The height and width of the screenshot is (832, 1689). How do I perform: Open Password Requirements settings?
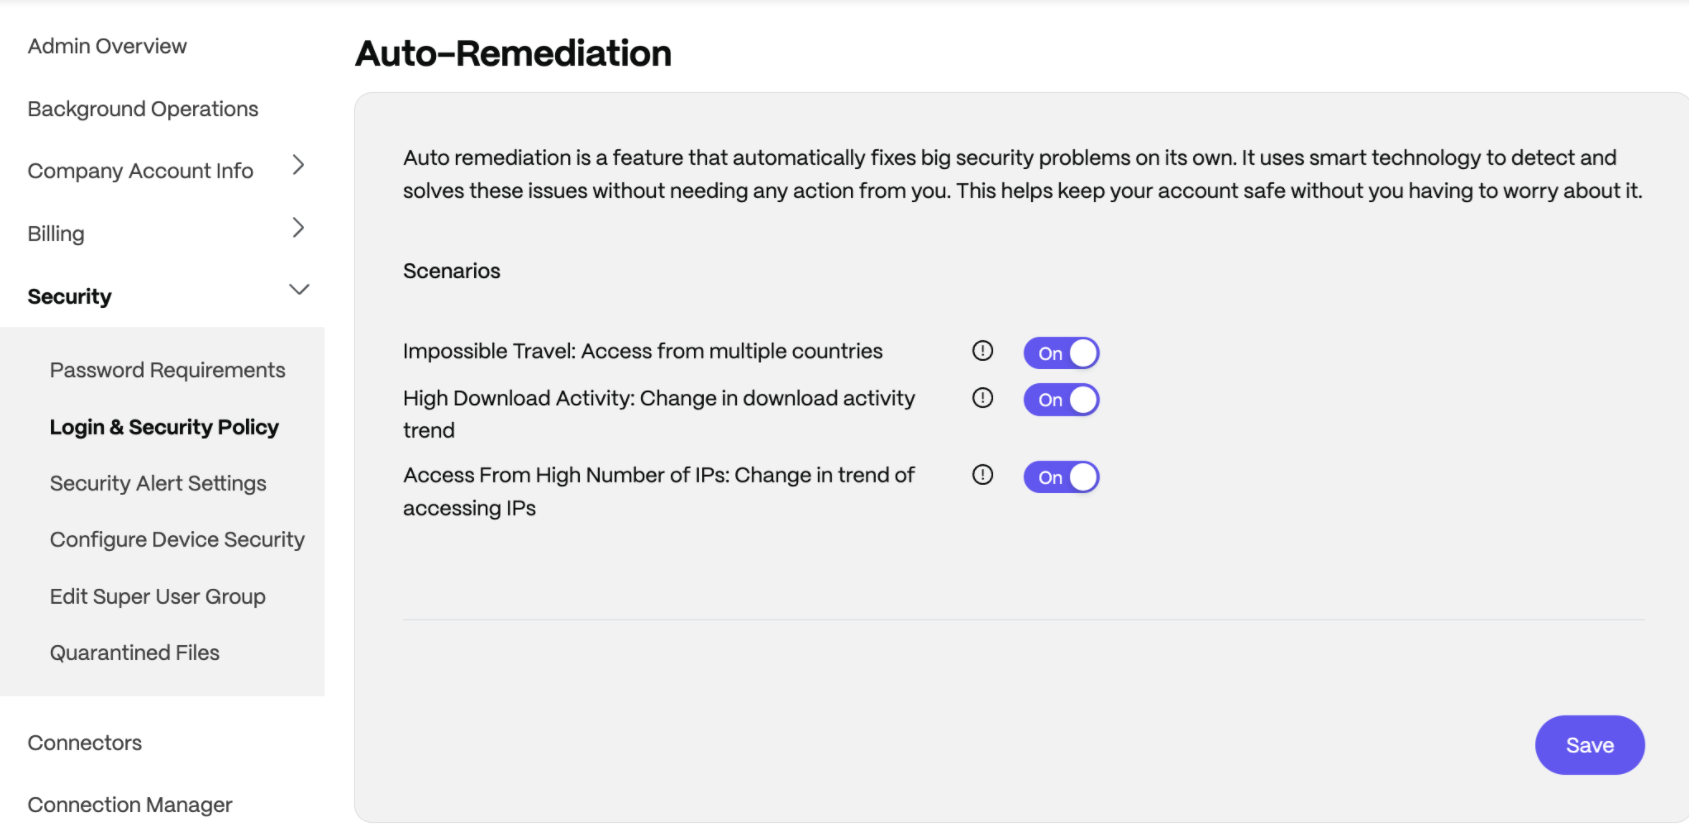(x=168, y=370)
